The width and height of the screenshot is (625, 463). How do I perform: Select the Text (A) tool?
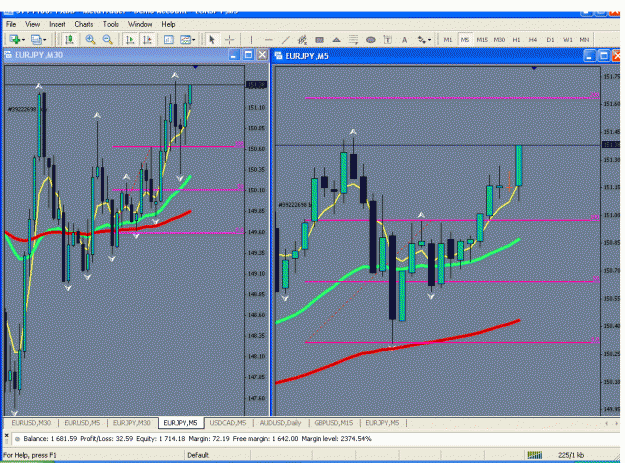(x=405, y=39)
